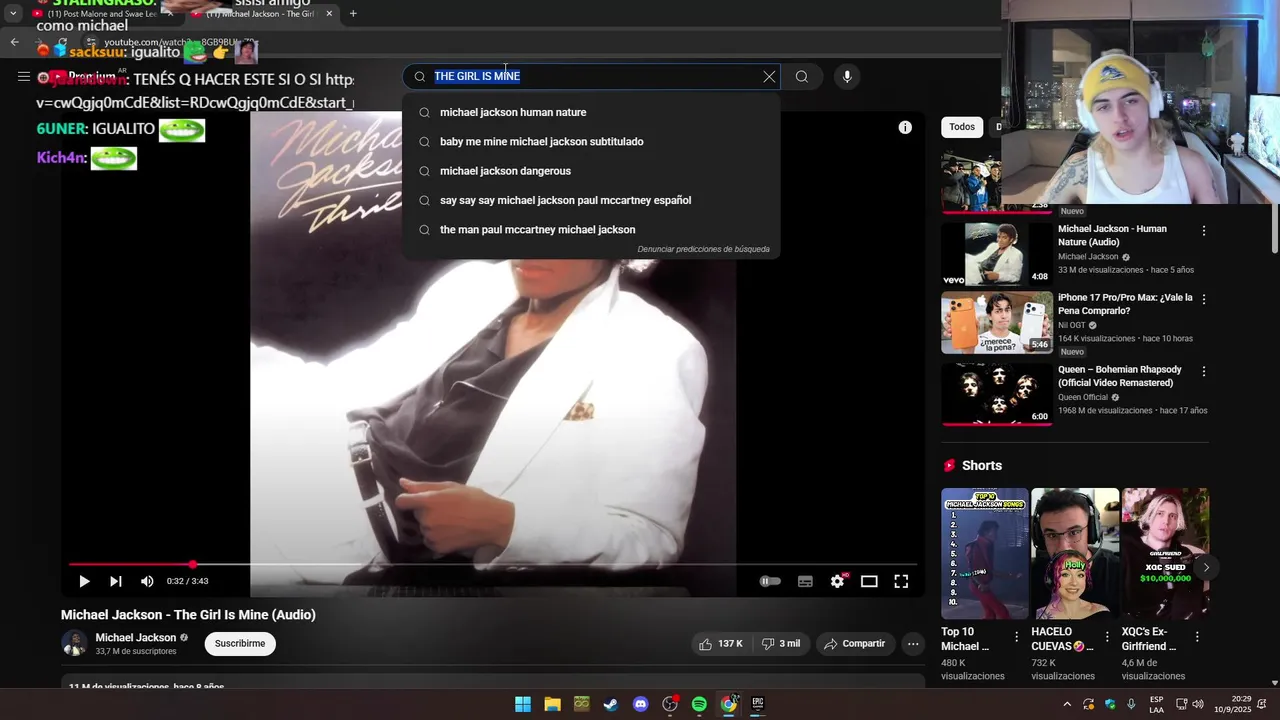Open video info card icon in the player corner
This screenshot has width=1280, height=720.
point(905,127)
